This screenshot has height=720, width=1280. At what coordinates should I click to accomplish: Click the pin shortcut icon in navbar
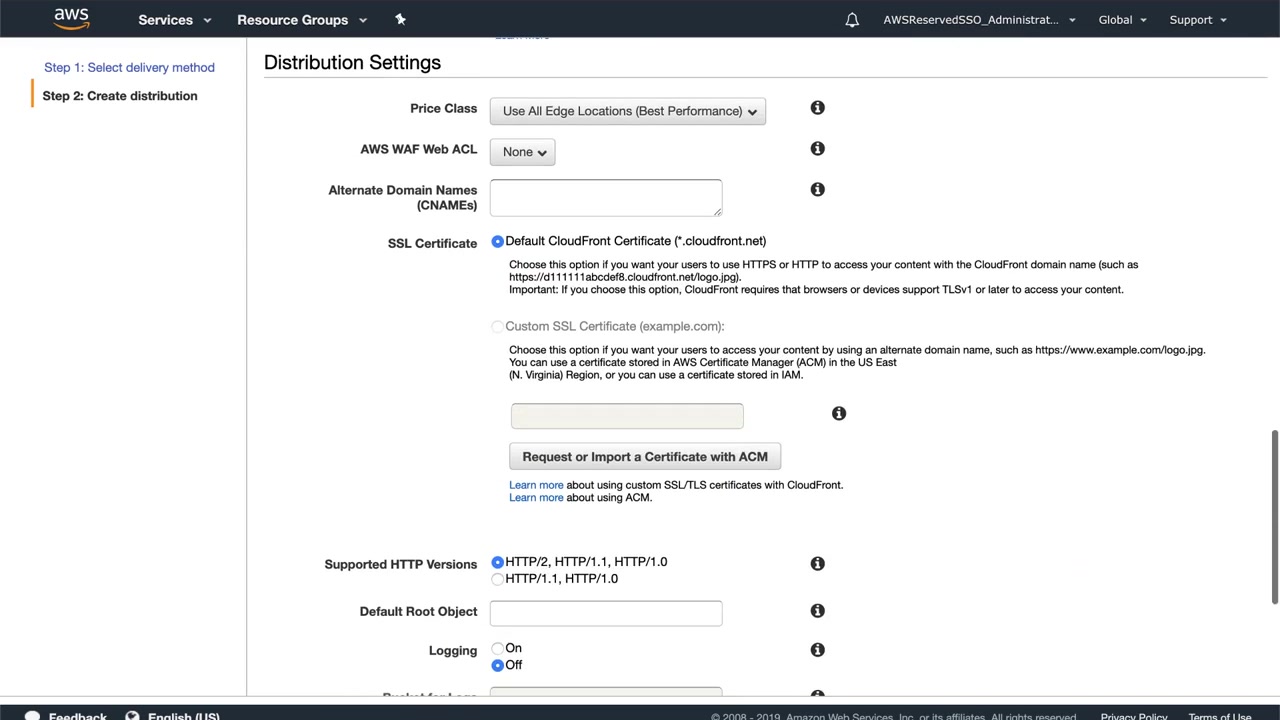click(x=400, y=19)
